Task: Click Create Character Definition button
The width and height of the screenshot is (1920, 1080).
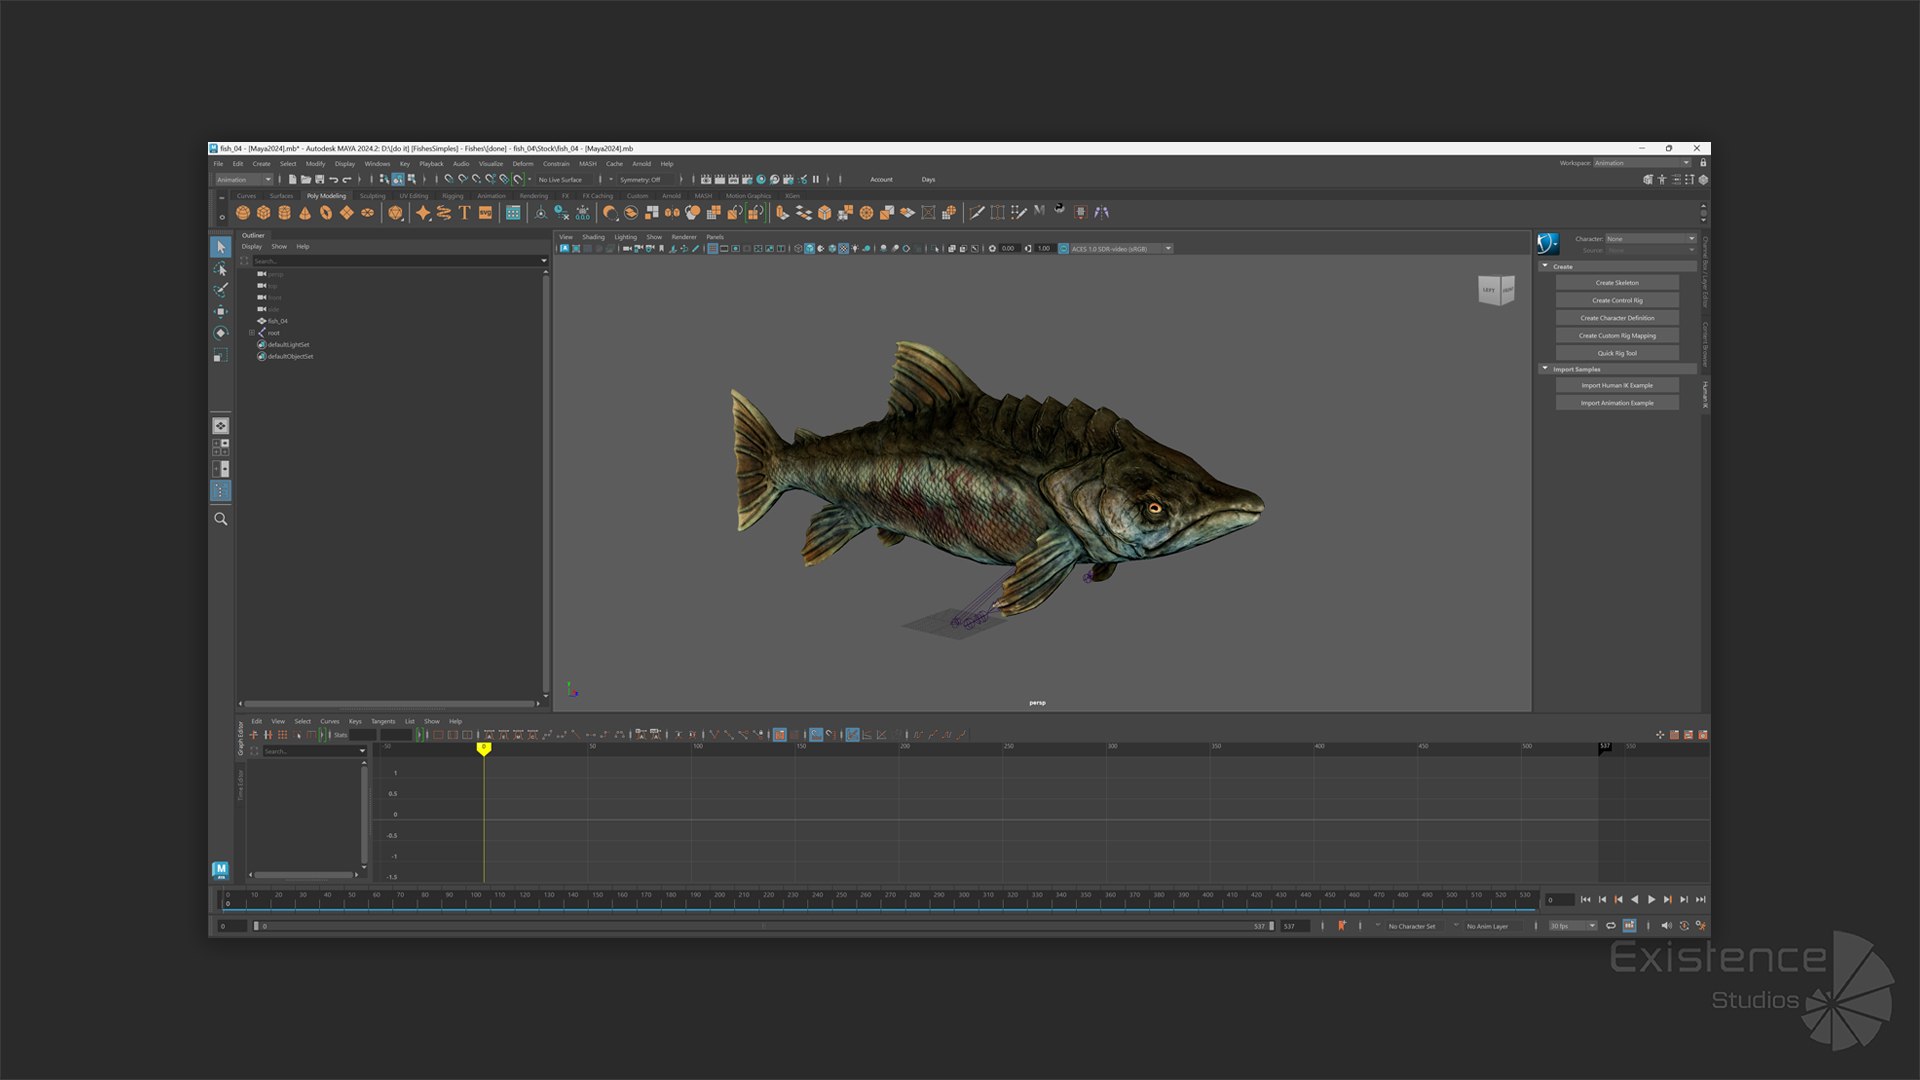Action: pos(1617,318)
